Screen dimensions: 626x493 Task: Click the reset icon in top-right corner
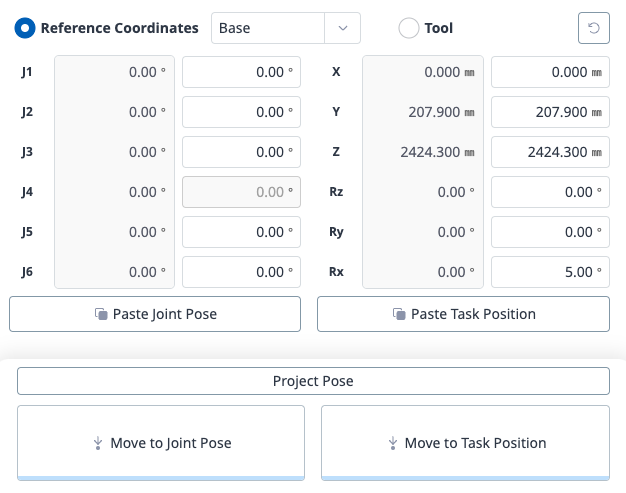pos(594,28)
